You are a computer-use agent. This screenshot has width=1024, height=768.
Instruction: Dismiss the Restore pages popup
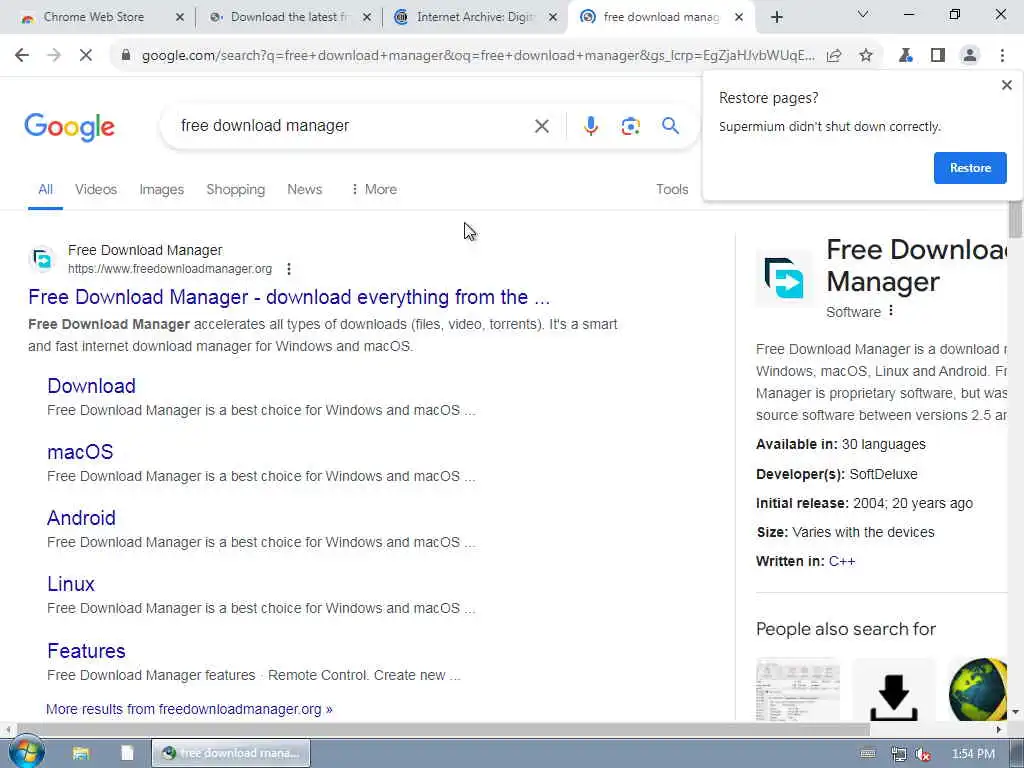click(x=1006, y=85)
